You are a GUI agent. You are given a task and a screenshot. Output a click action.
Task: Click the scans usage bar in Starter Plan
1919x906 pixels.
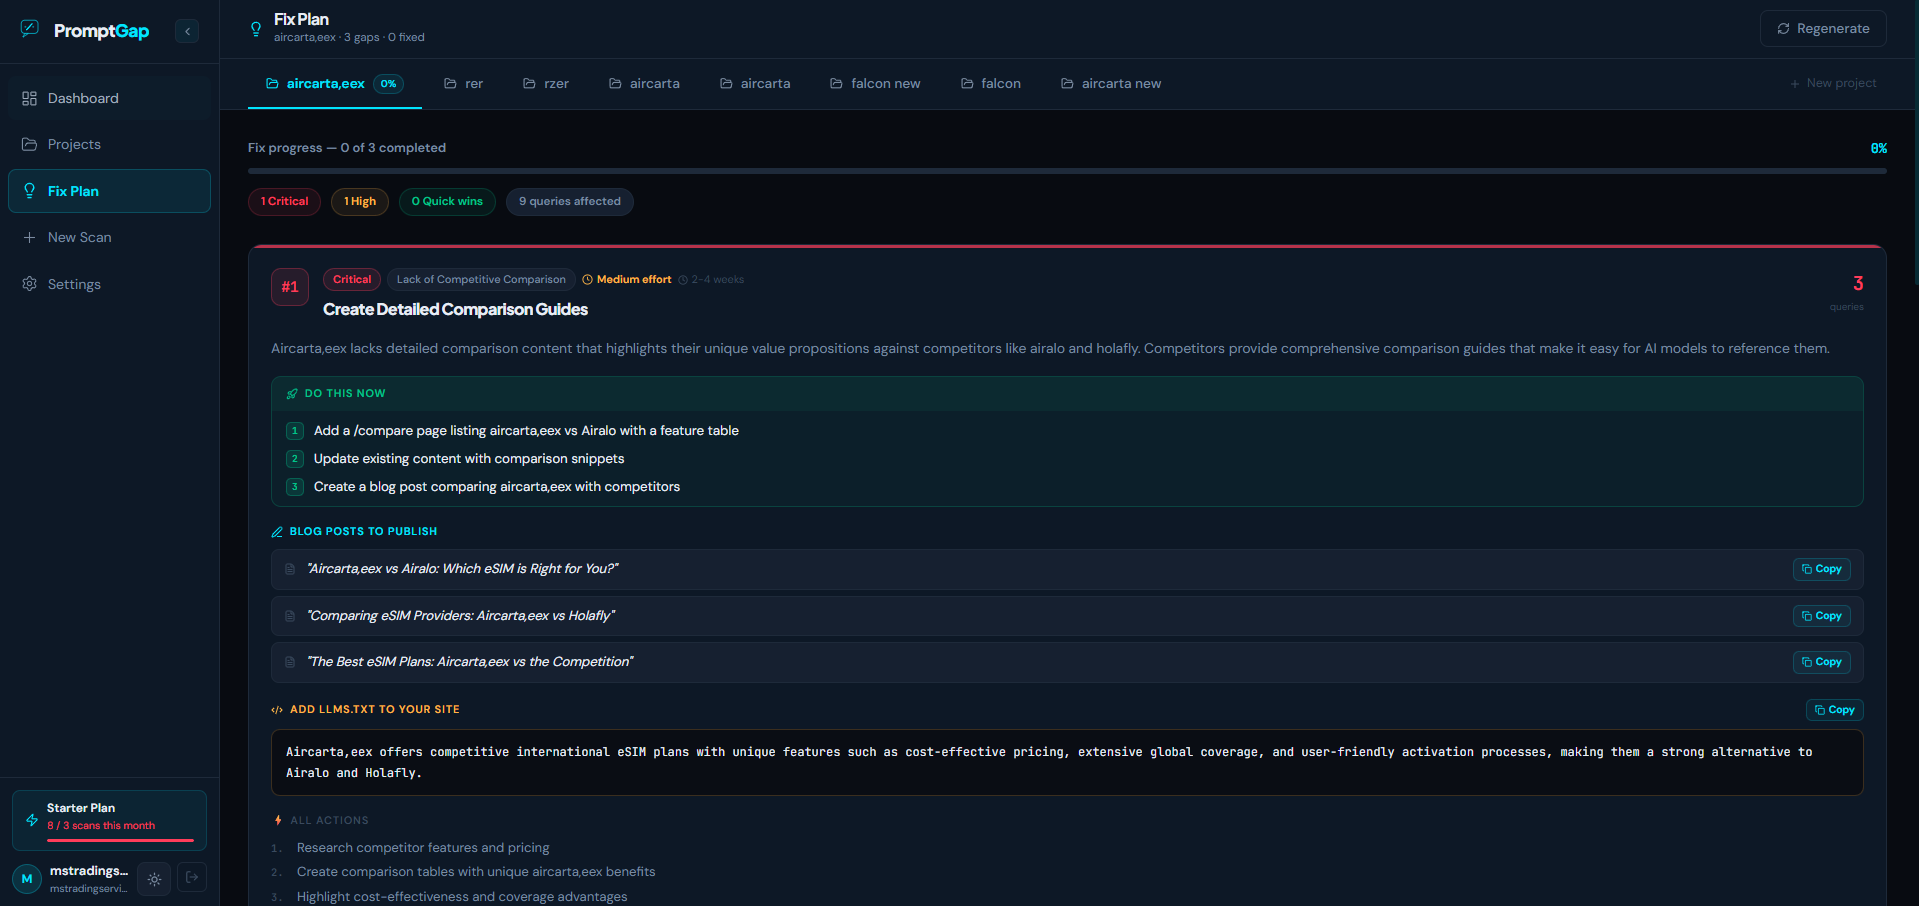[120, 840]
